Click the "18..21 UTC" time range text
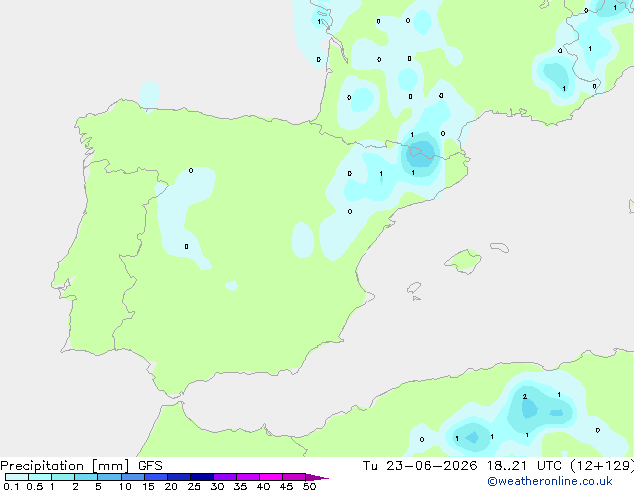 pos(524,466)
